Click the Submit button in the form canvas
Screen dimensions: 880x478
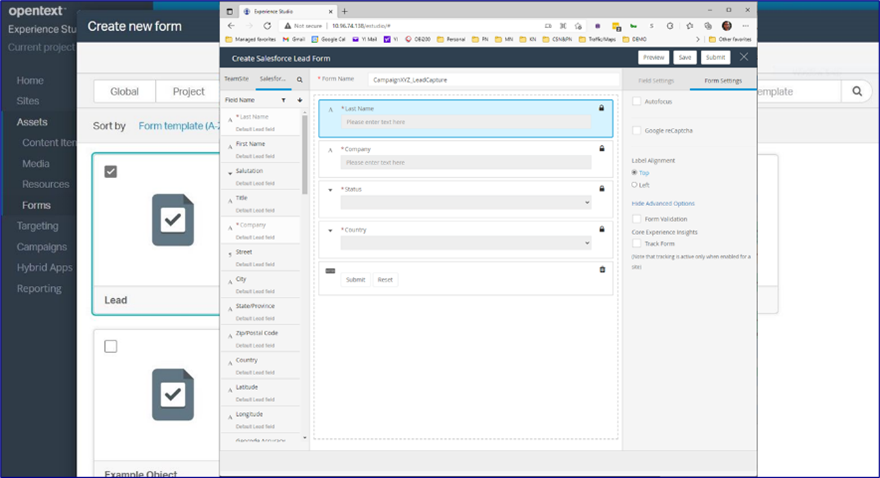tap(355, 279)
